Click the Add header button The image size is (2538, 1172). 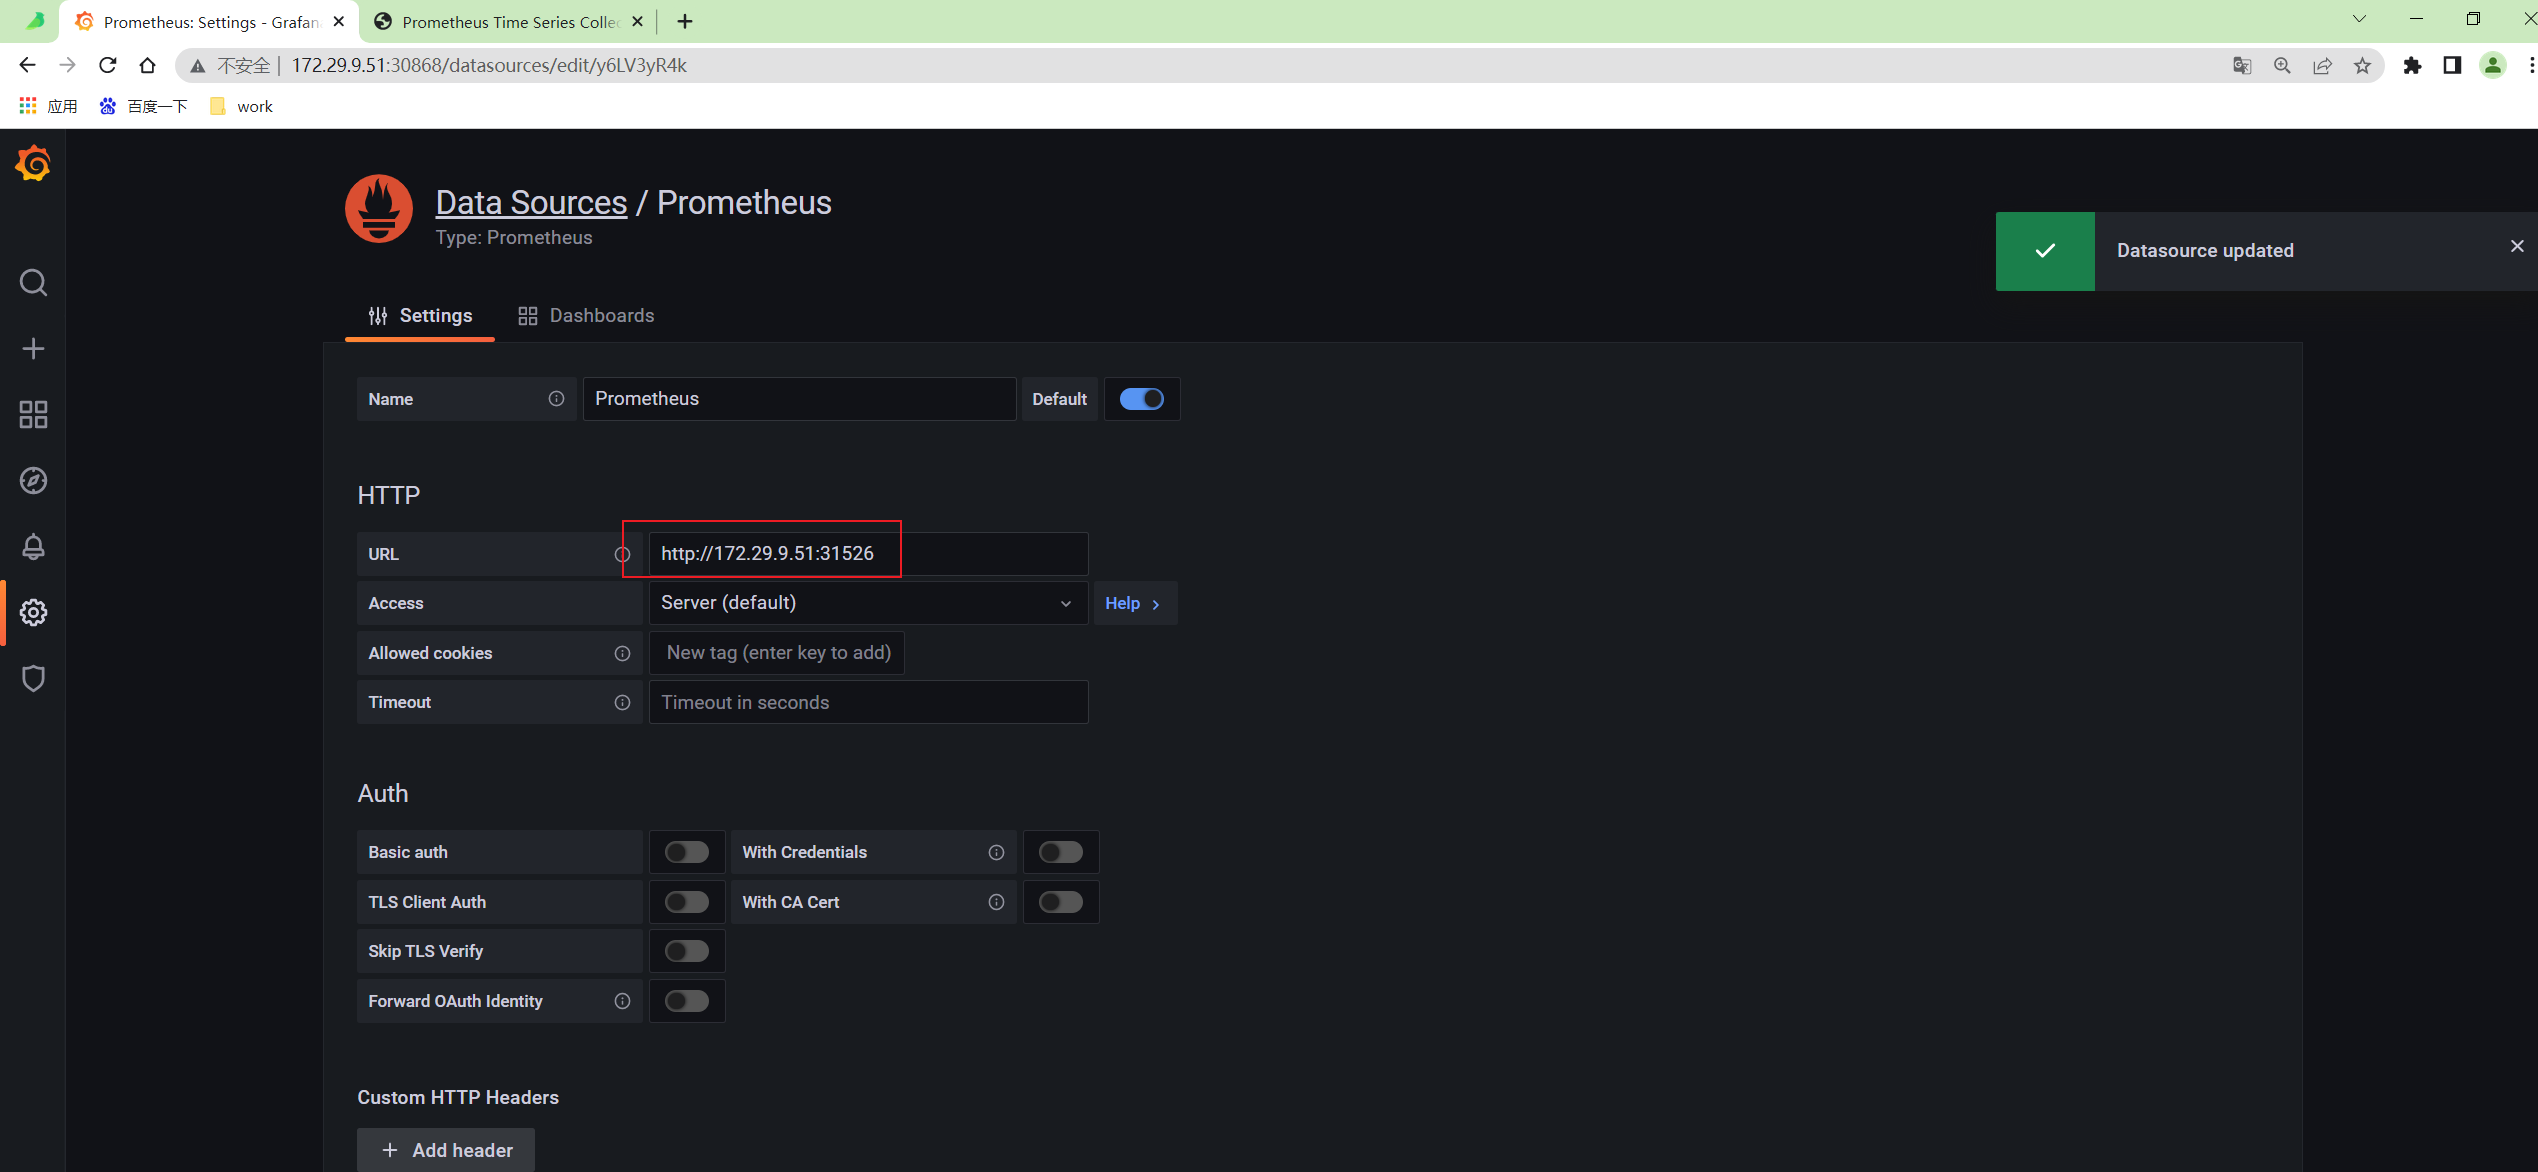click(x=446, y=1150)
